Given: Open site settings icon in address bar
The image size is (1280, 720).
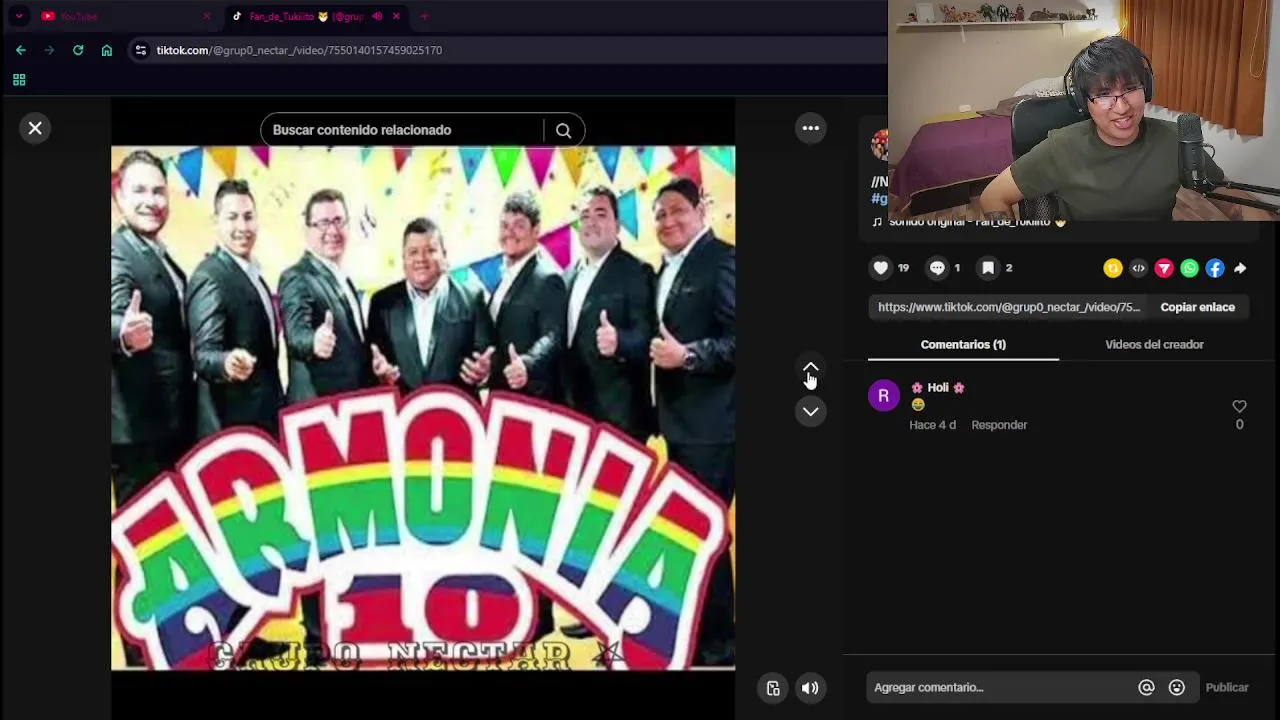Looking at the screenshot, I should coord(141,50).
